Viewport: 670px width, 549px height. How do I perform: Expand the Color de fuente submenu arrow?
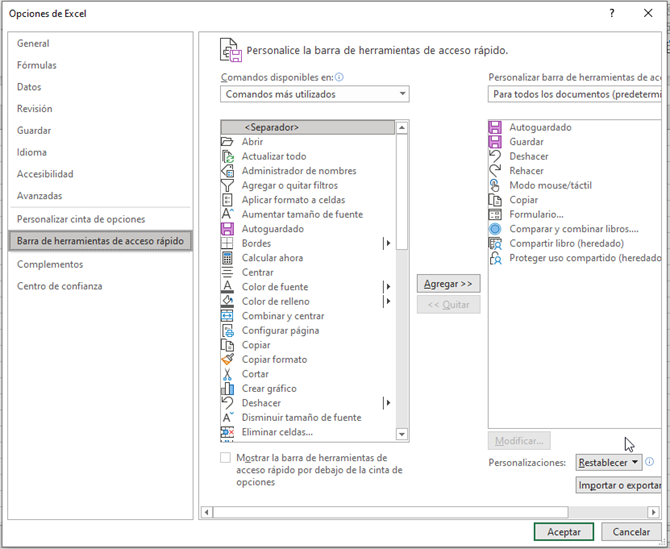[388, 287]
